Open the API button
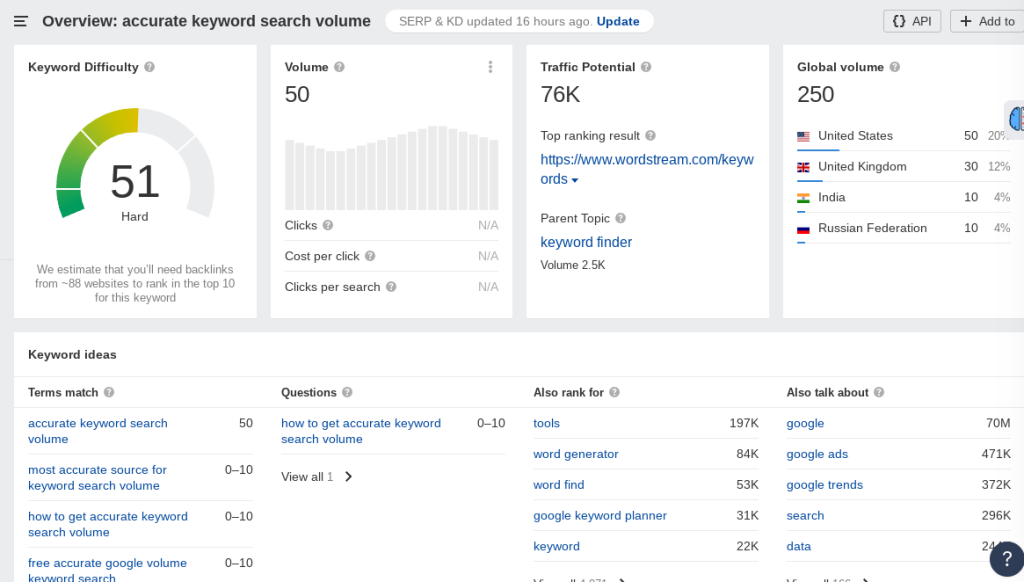The width and height of the screenshot is (1024, 582). [911, 21]
